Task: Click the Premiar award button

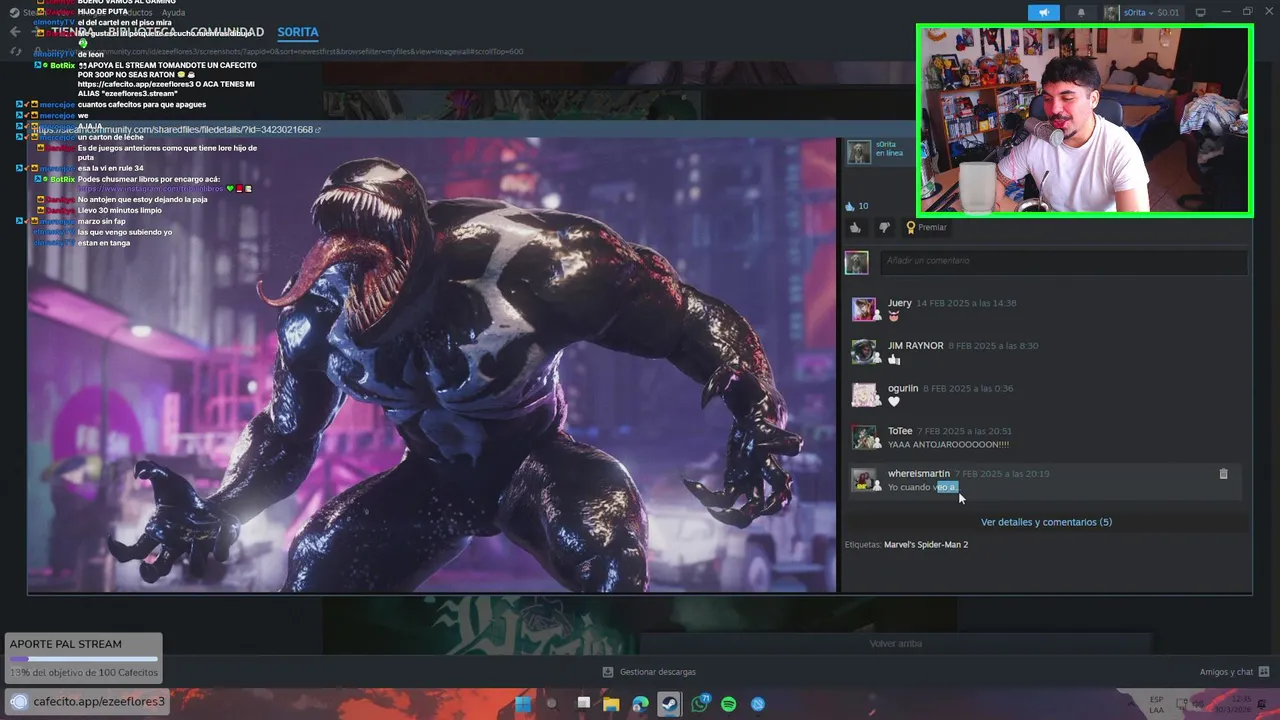Action: (x=926, y=227)
